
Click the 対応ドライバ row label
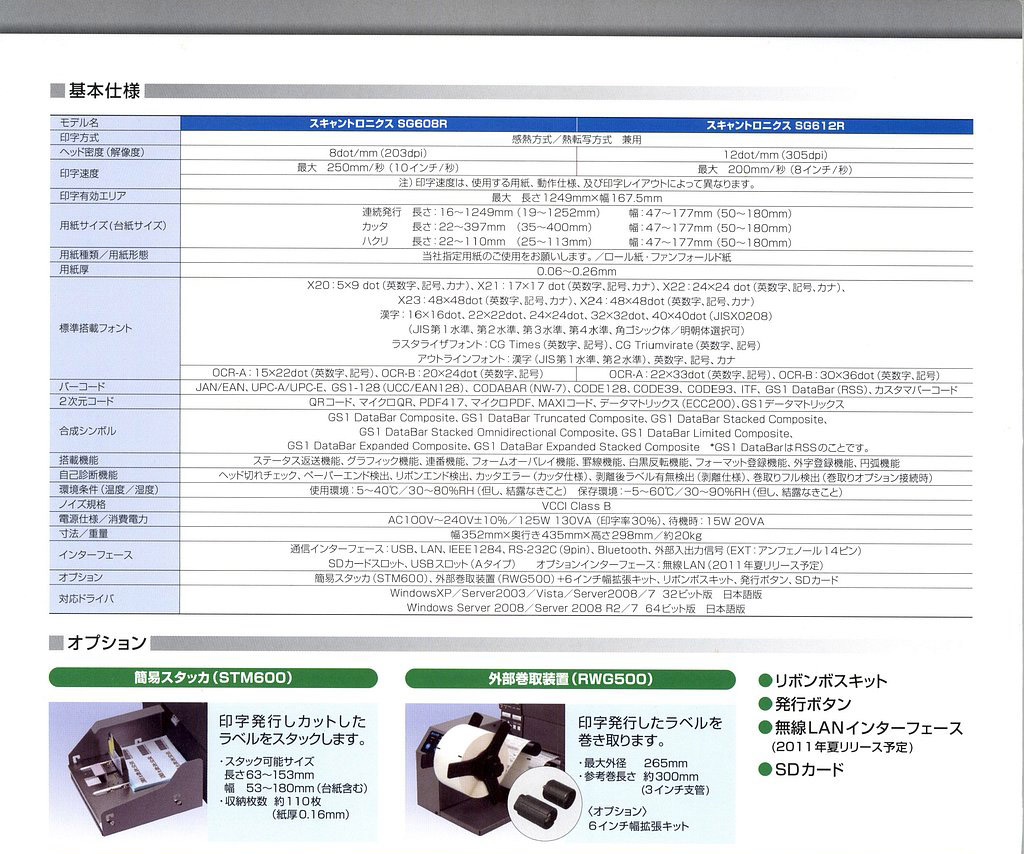(86, 598)
